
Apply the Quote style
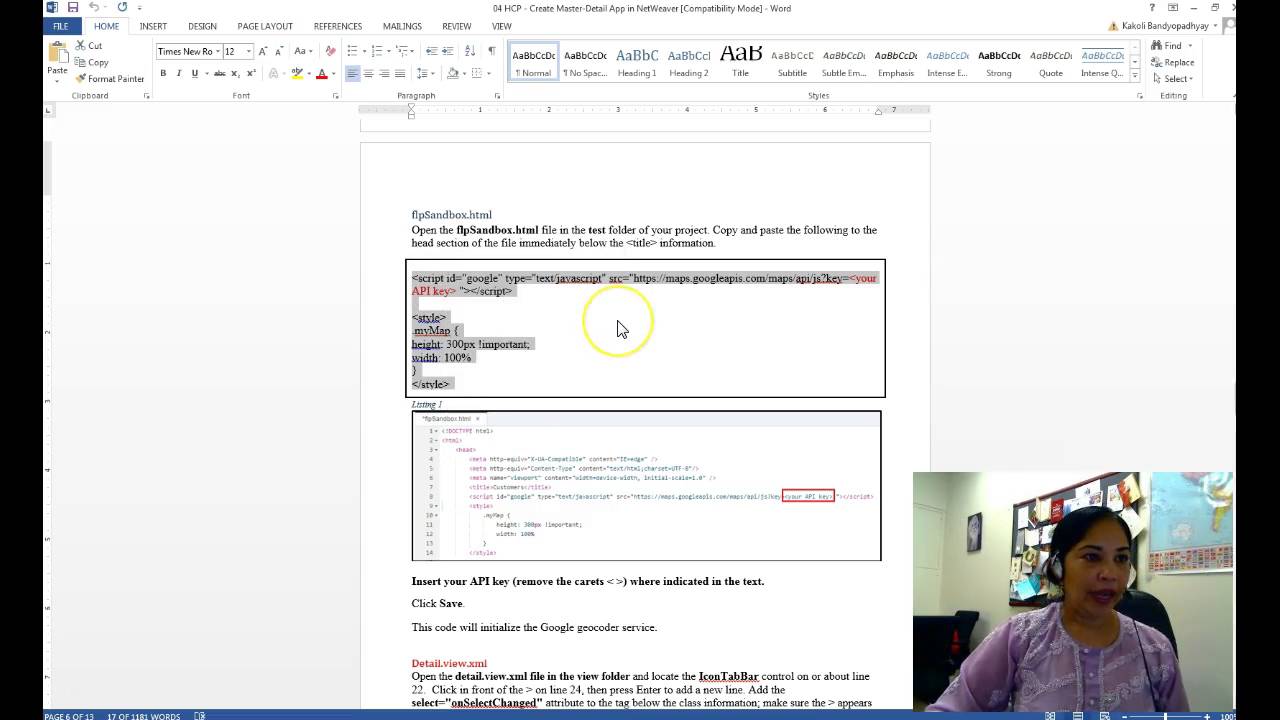coord(1051,62)
